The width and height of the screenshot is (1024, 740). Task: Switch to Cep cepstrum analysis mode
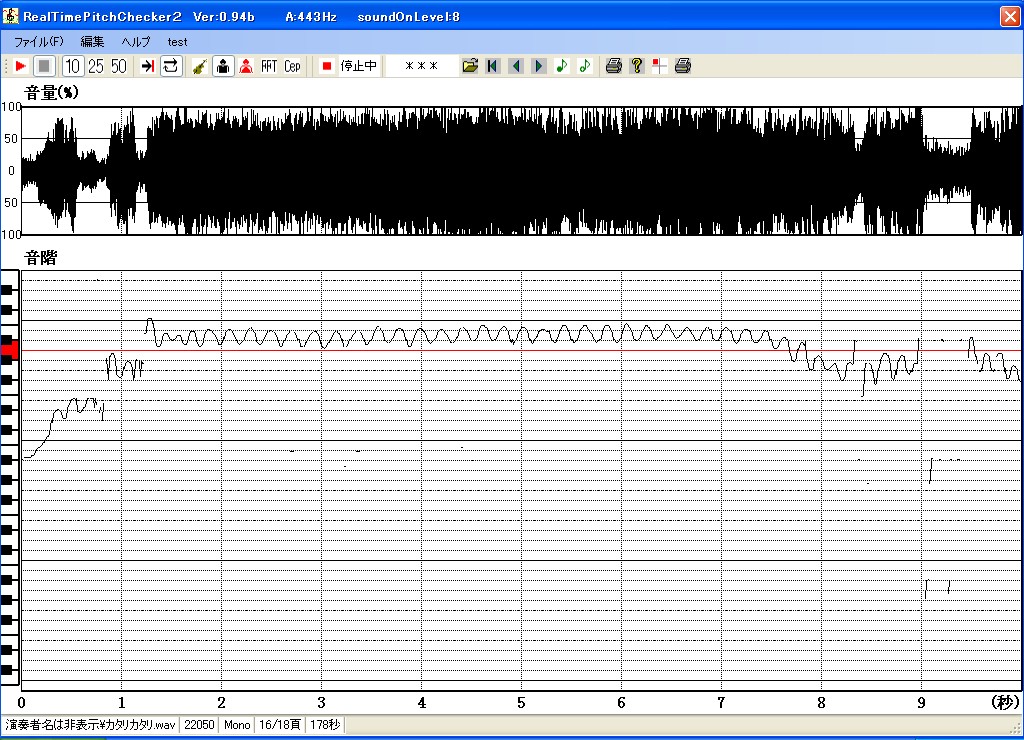pyautogui.click(x=292, y=66)
